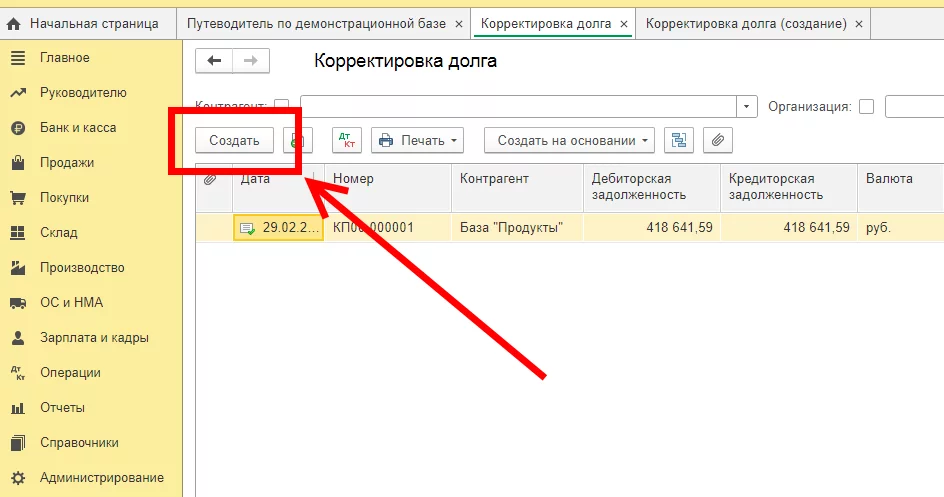Switch to Корректировка долга (создание) tab
Screen dimensions: 944x497
(746, 22)
